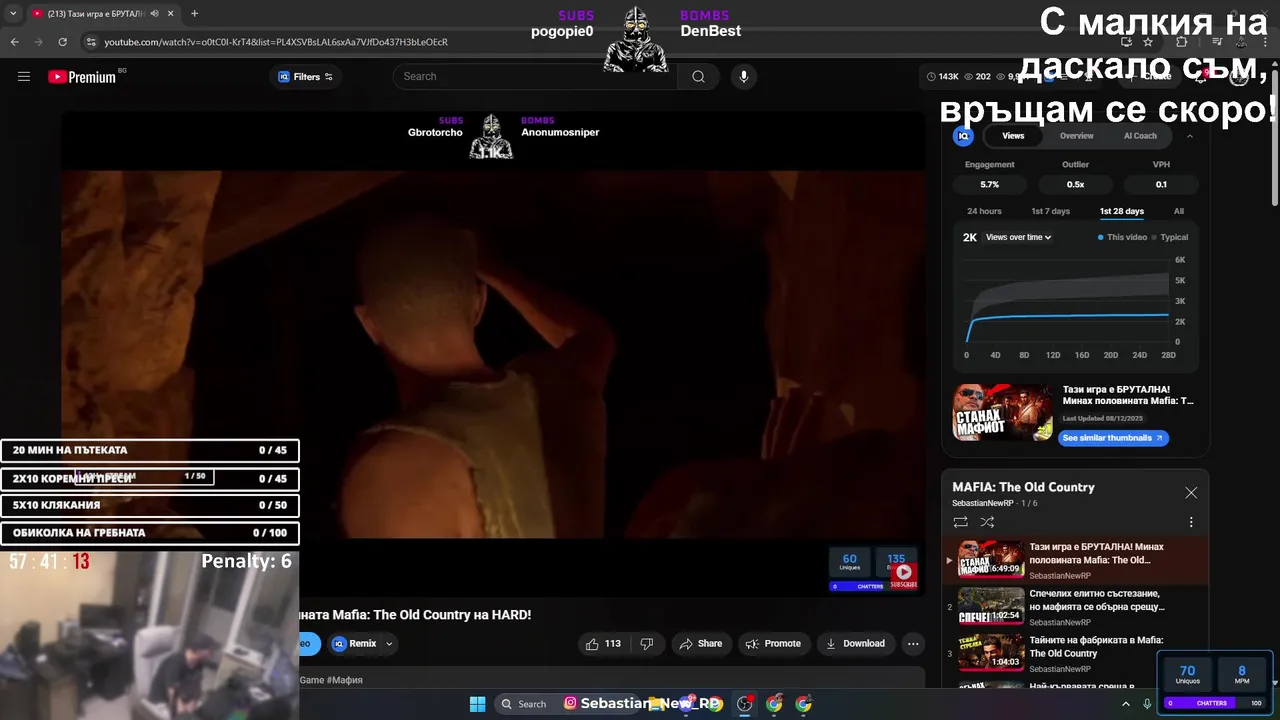Click the system tray microphone icon
This screenshot has width=1280, height=720.
click(x=1147, y=704)
